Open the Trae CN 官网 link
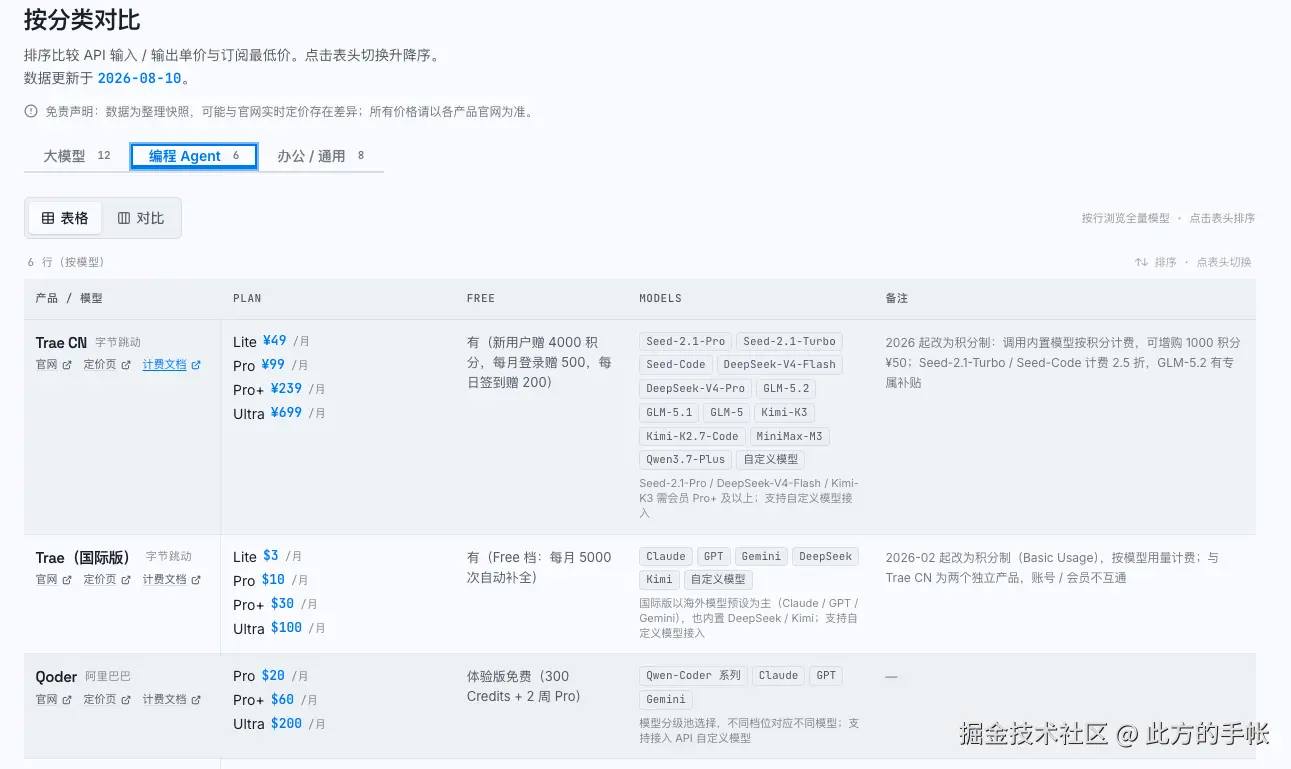This screenshot has width=1291, height=769. click(x=53, y=365)
